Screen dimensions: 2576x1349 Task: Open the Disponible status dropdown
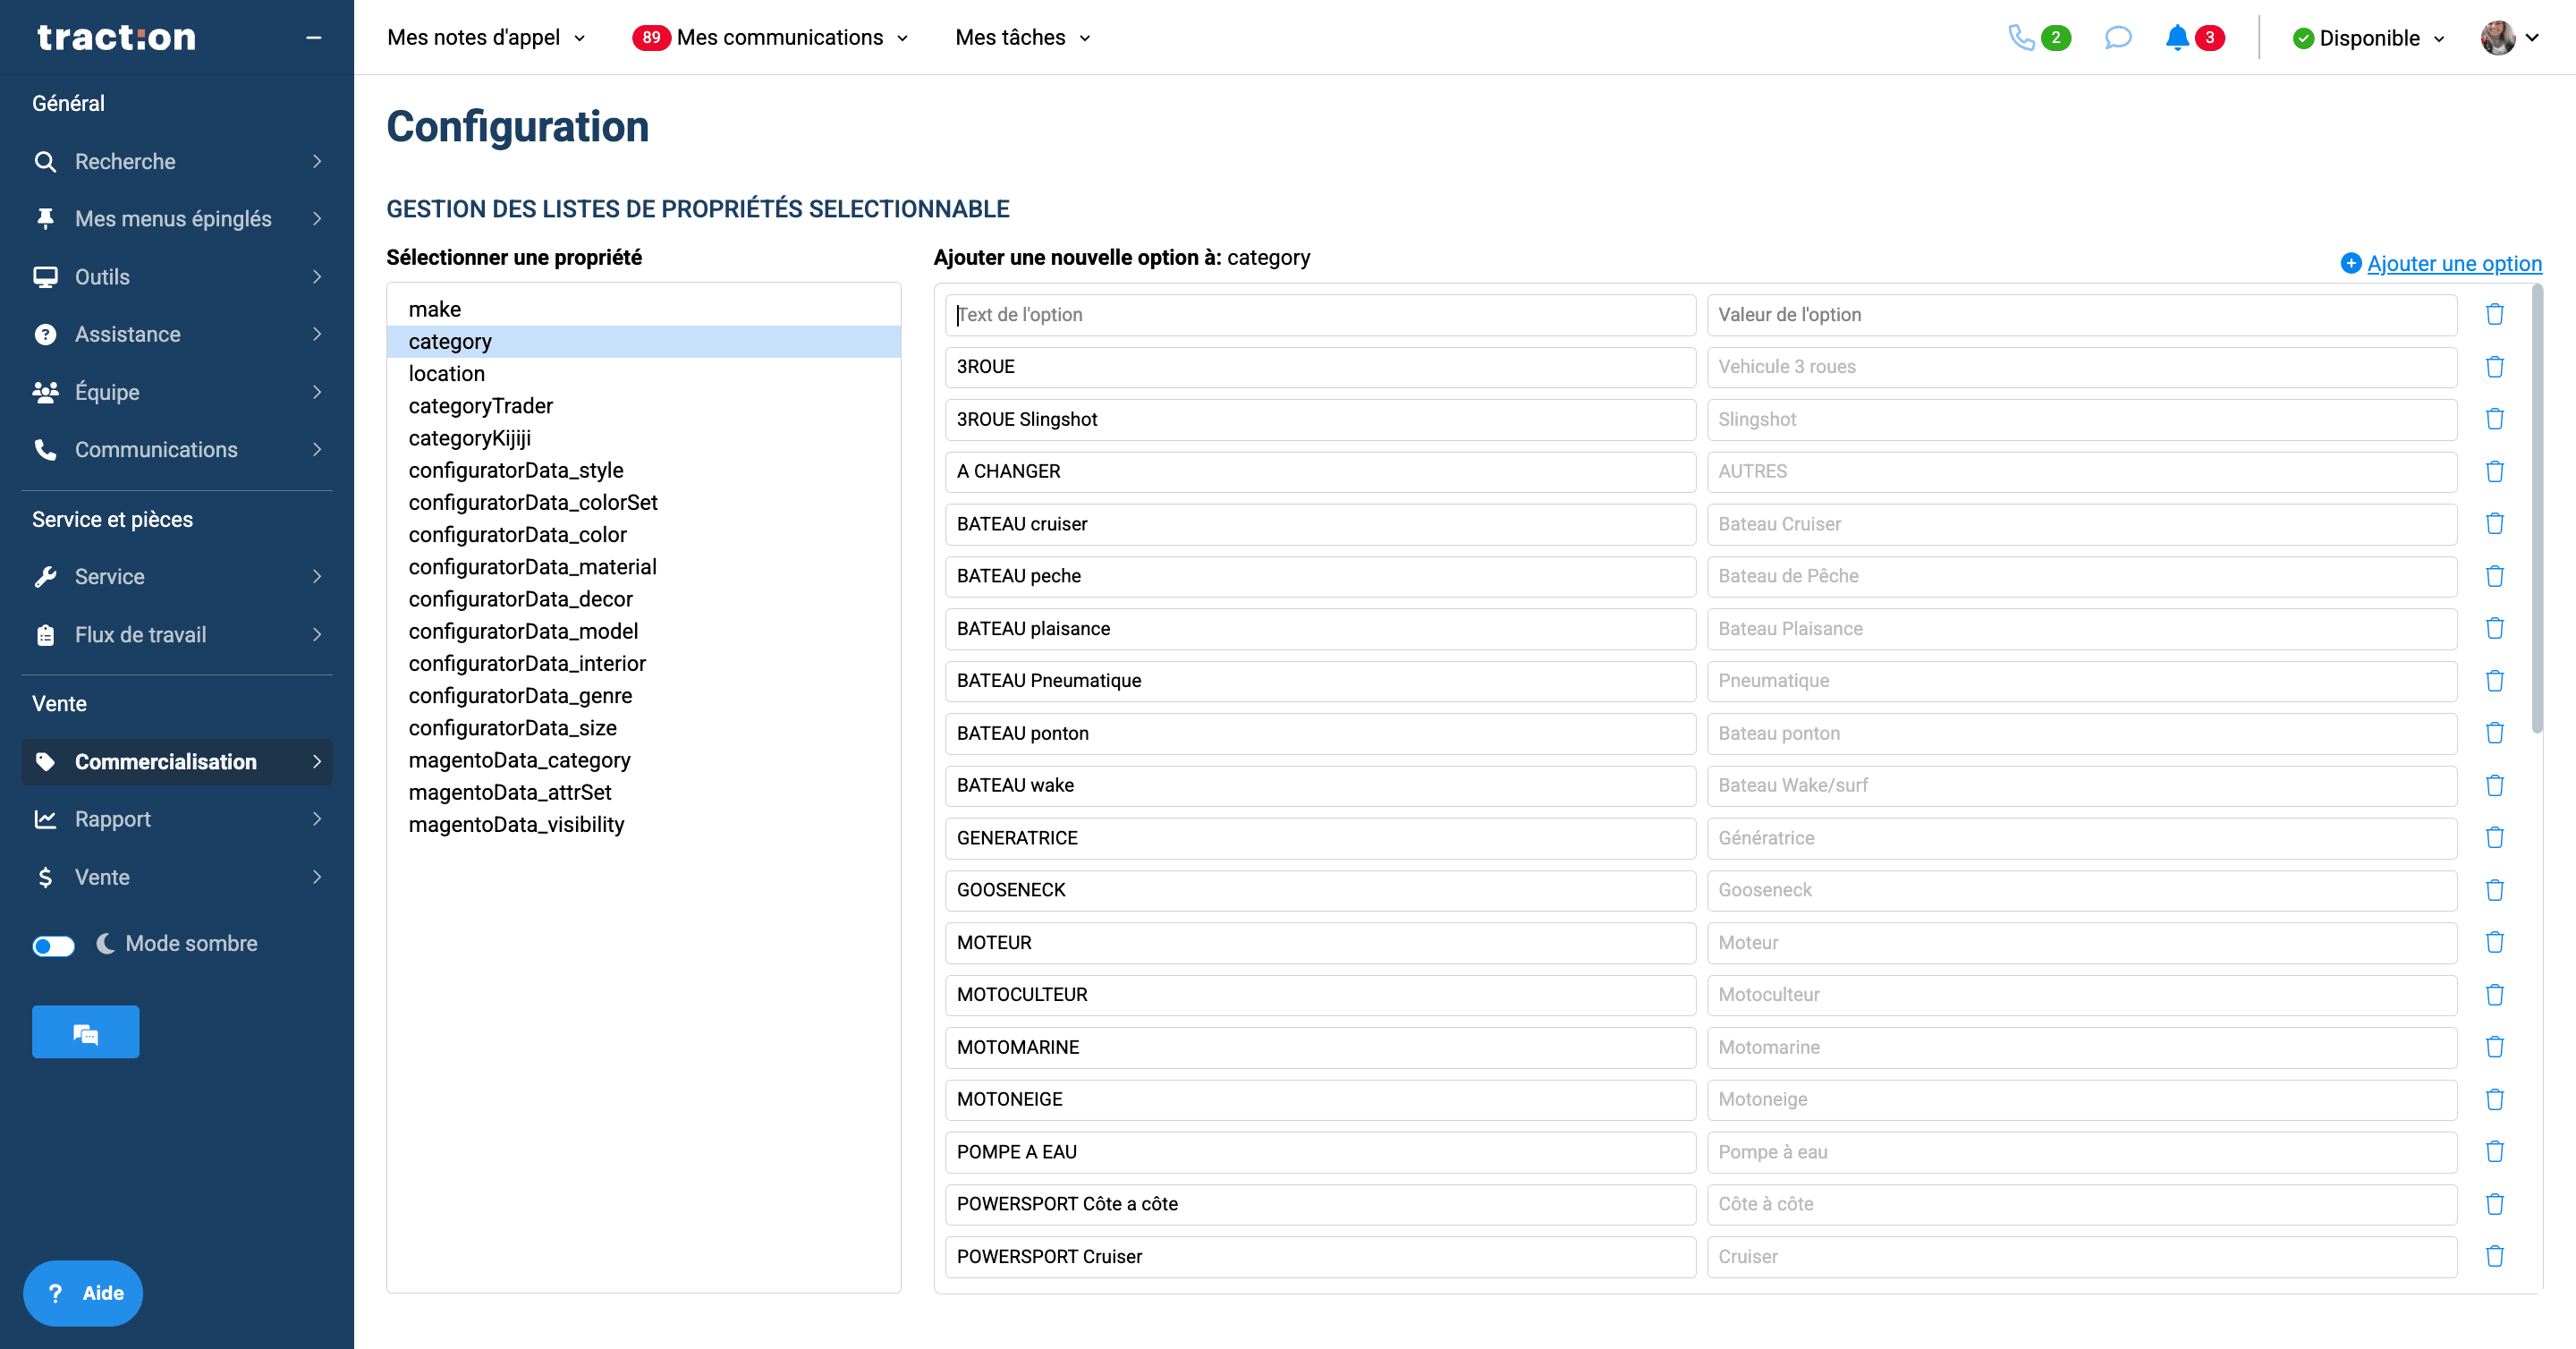(x=2368, y=38)
